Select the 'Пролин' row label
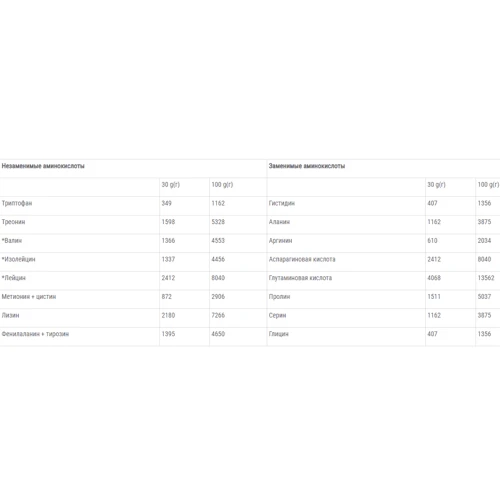 click(279, 297)
